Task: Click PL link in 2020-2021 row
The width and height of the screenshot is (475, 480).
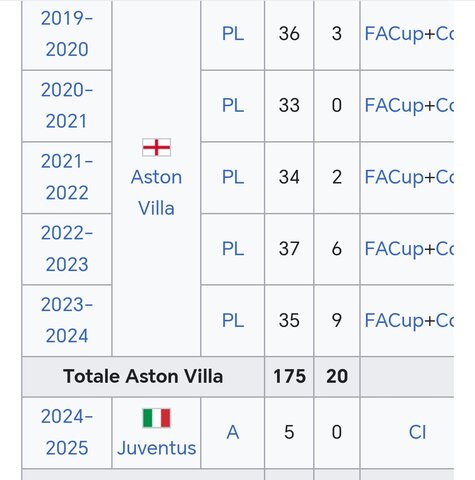Action: (x=233, y=105)
